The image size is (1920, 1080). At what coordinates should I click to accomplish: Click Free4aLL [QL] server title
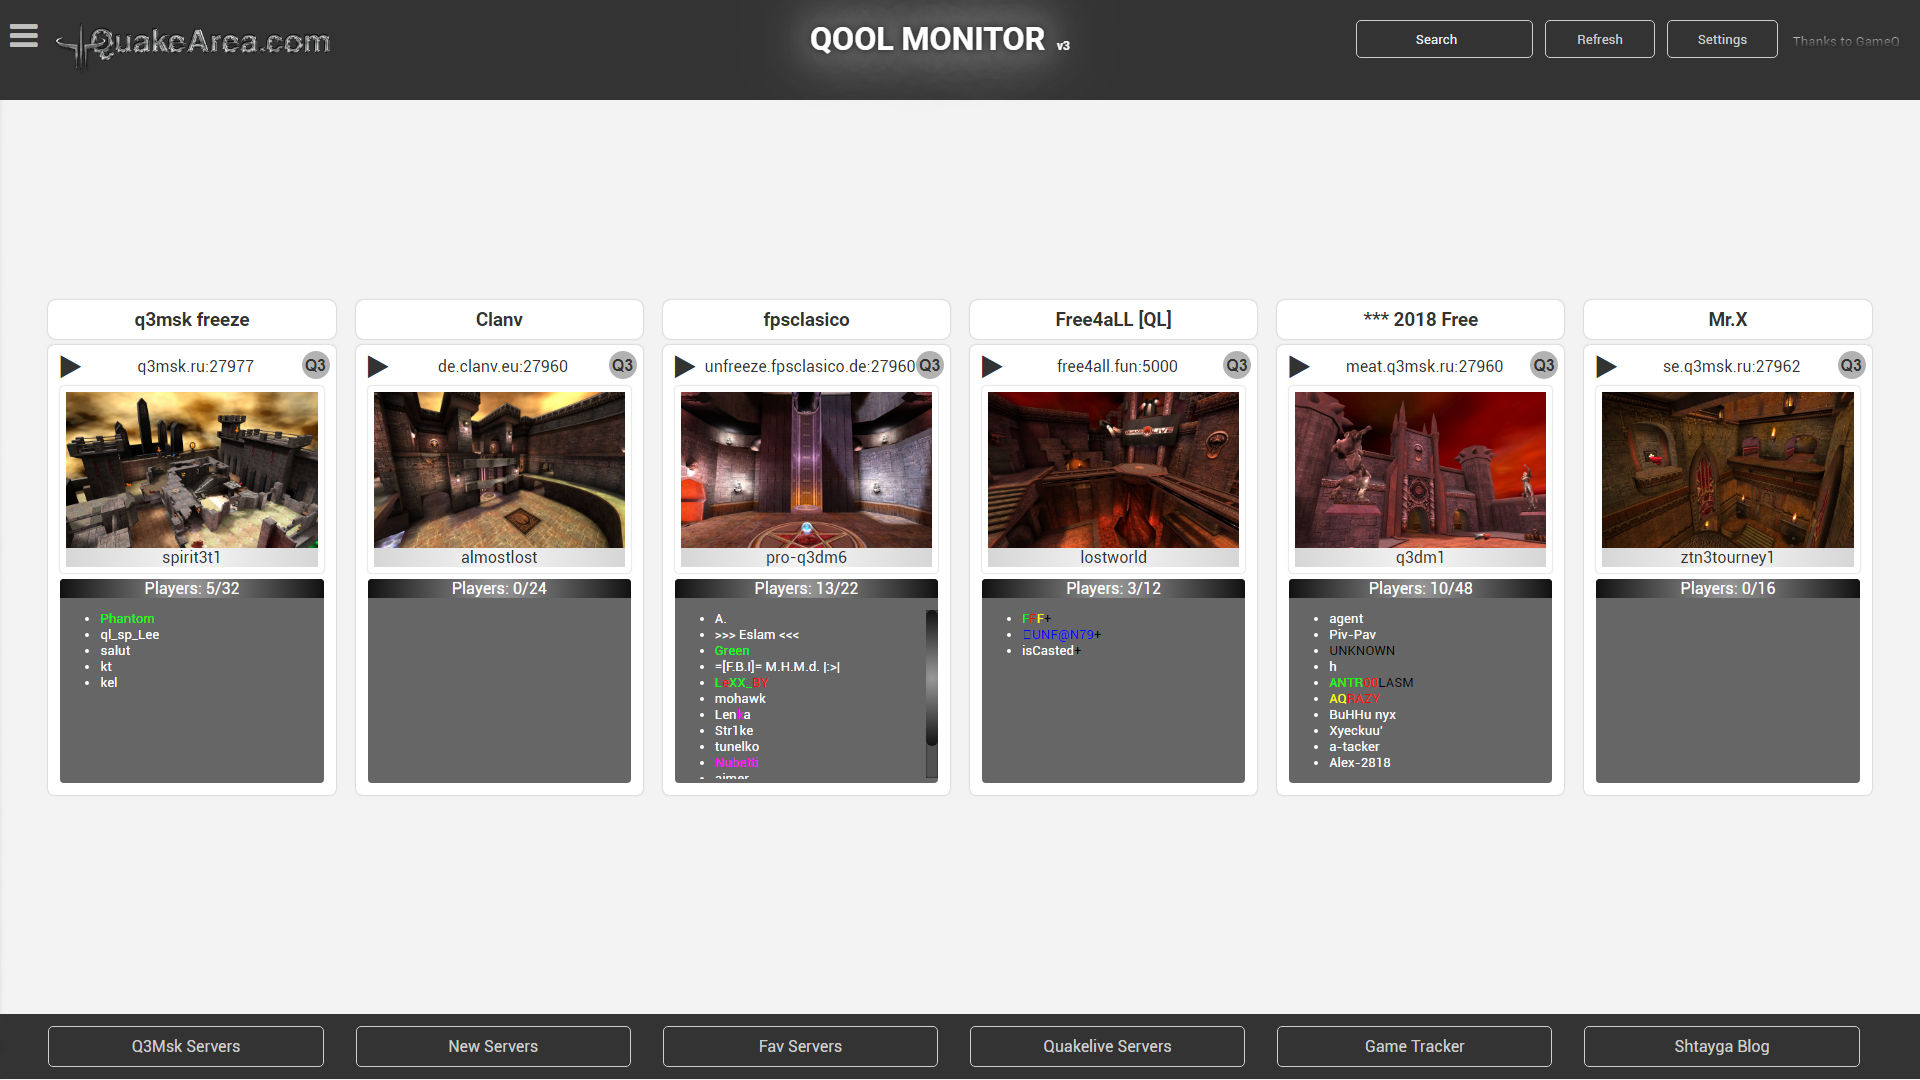[1113, 320]
